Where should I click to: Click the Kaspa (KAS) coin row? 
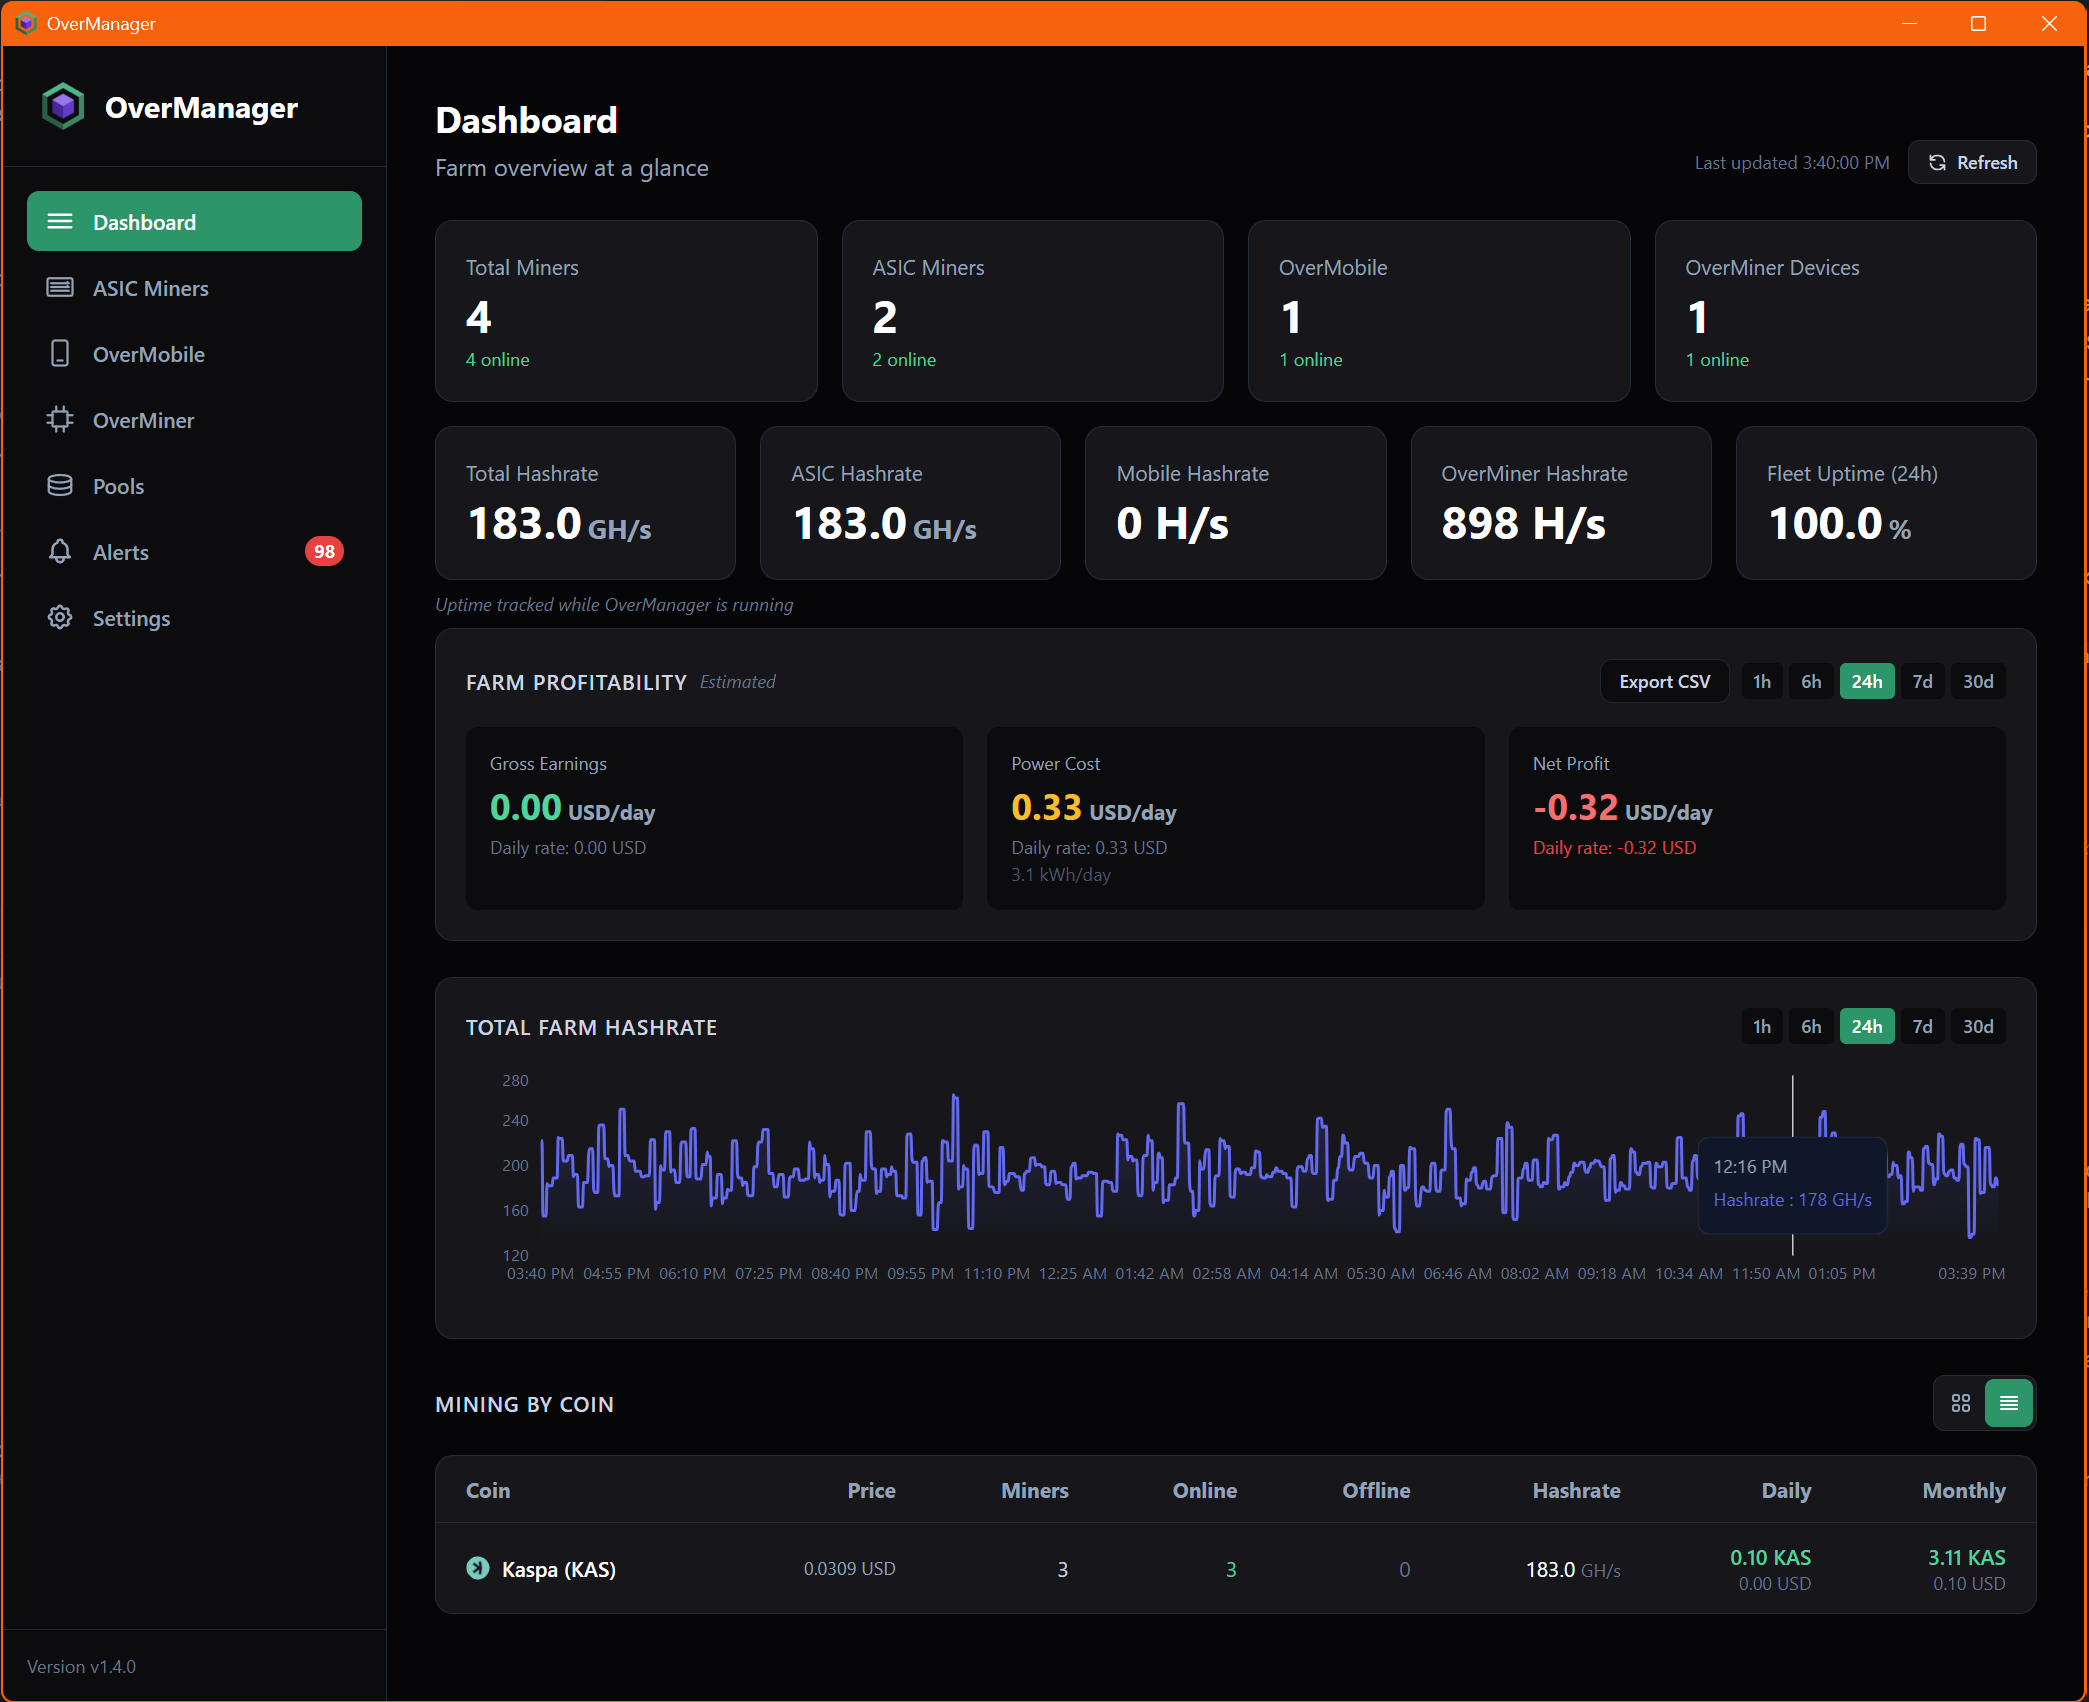coord(1236,1568)
